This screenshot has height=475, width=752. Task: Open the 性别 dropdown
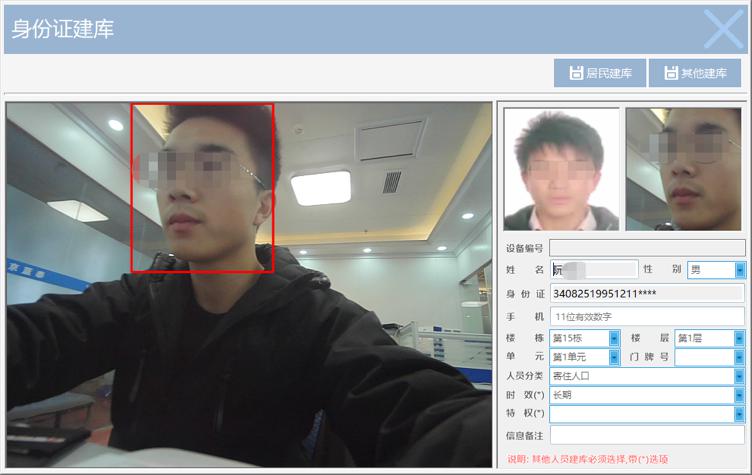(x=740, y=270)
